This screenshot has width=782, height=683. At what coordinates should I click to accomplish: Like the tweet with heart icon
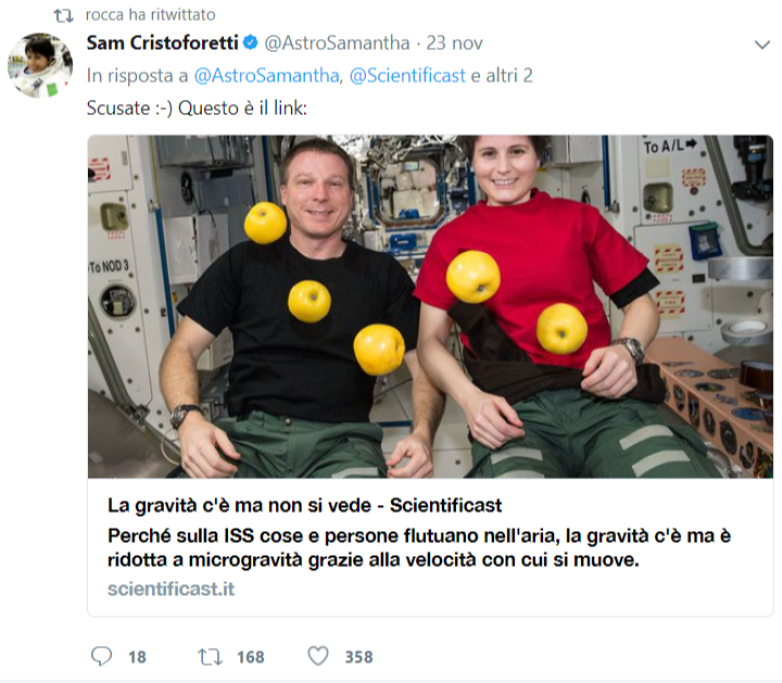[x=318, y=656]
